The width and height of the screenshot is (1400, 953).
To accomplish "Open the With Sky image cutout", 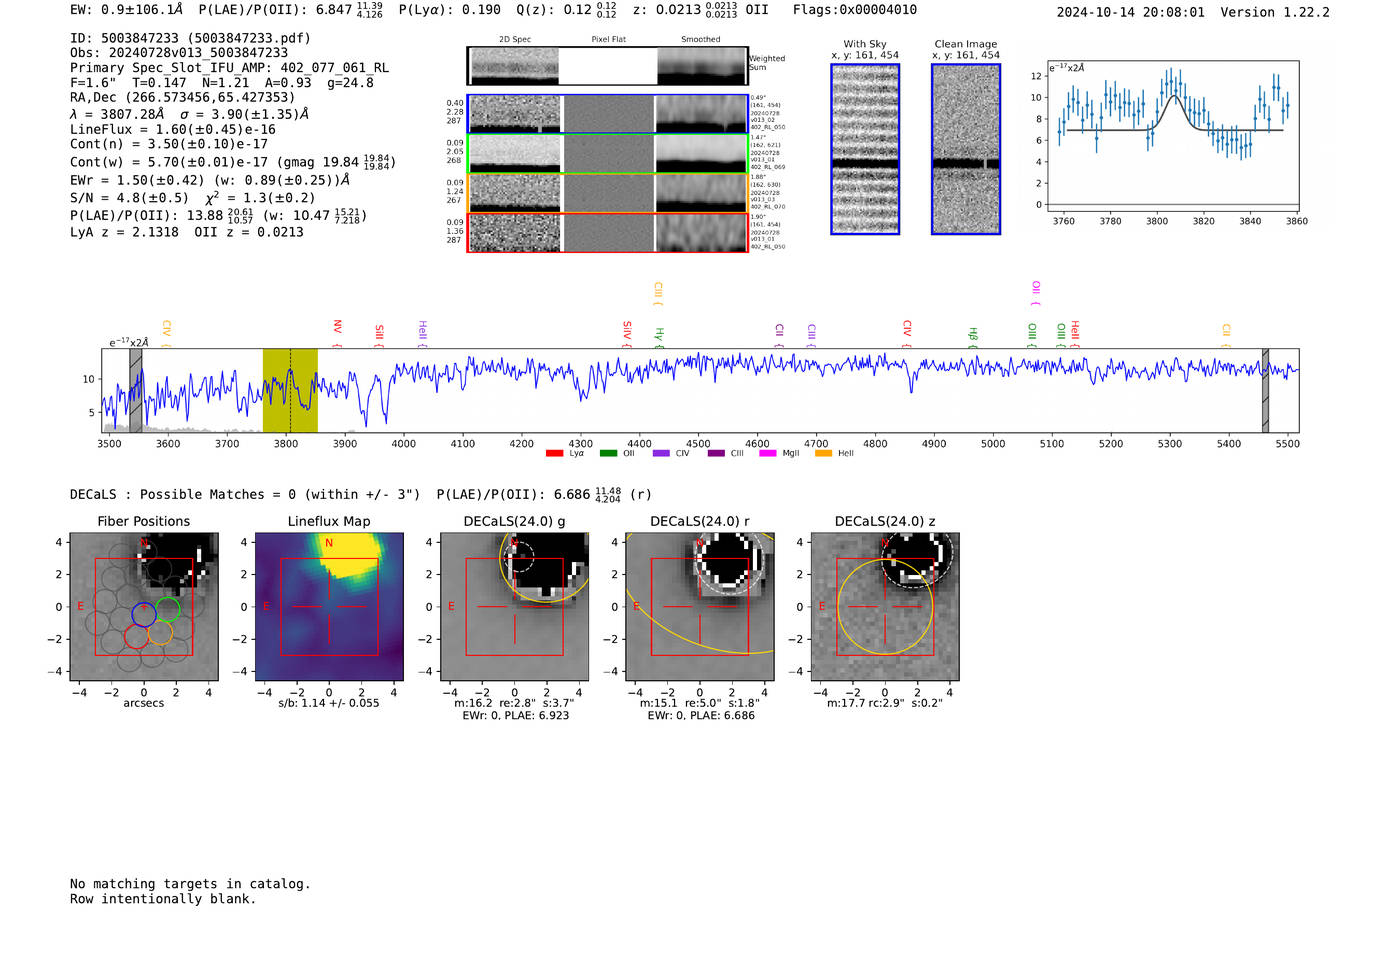I will (x=865, y=149).
